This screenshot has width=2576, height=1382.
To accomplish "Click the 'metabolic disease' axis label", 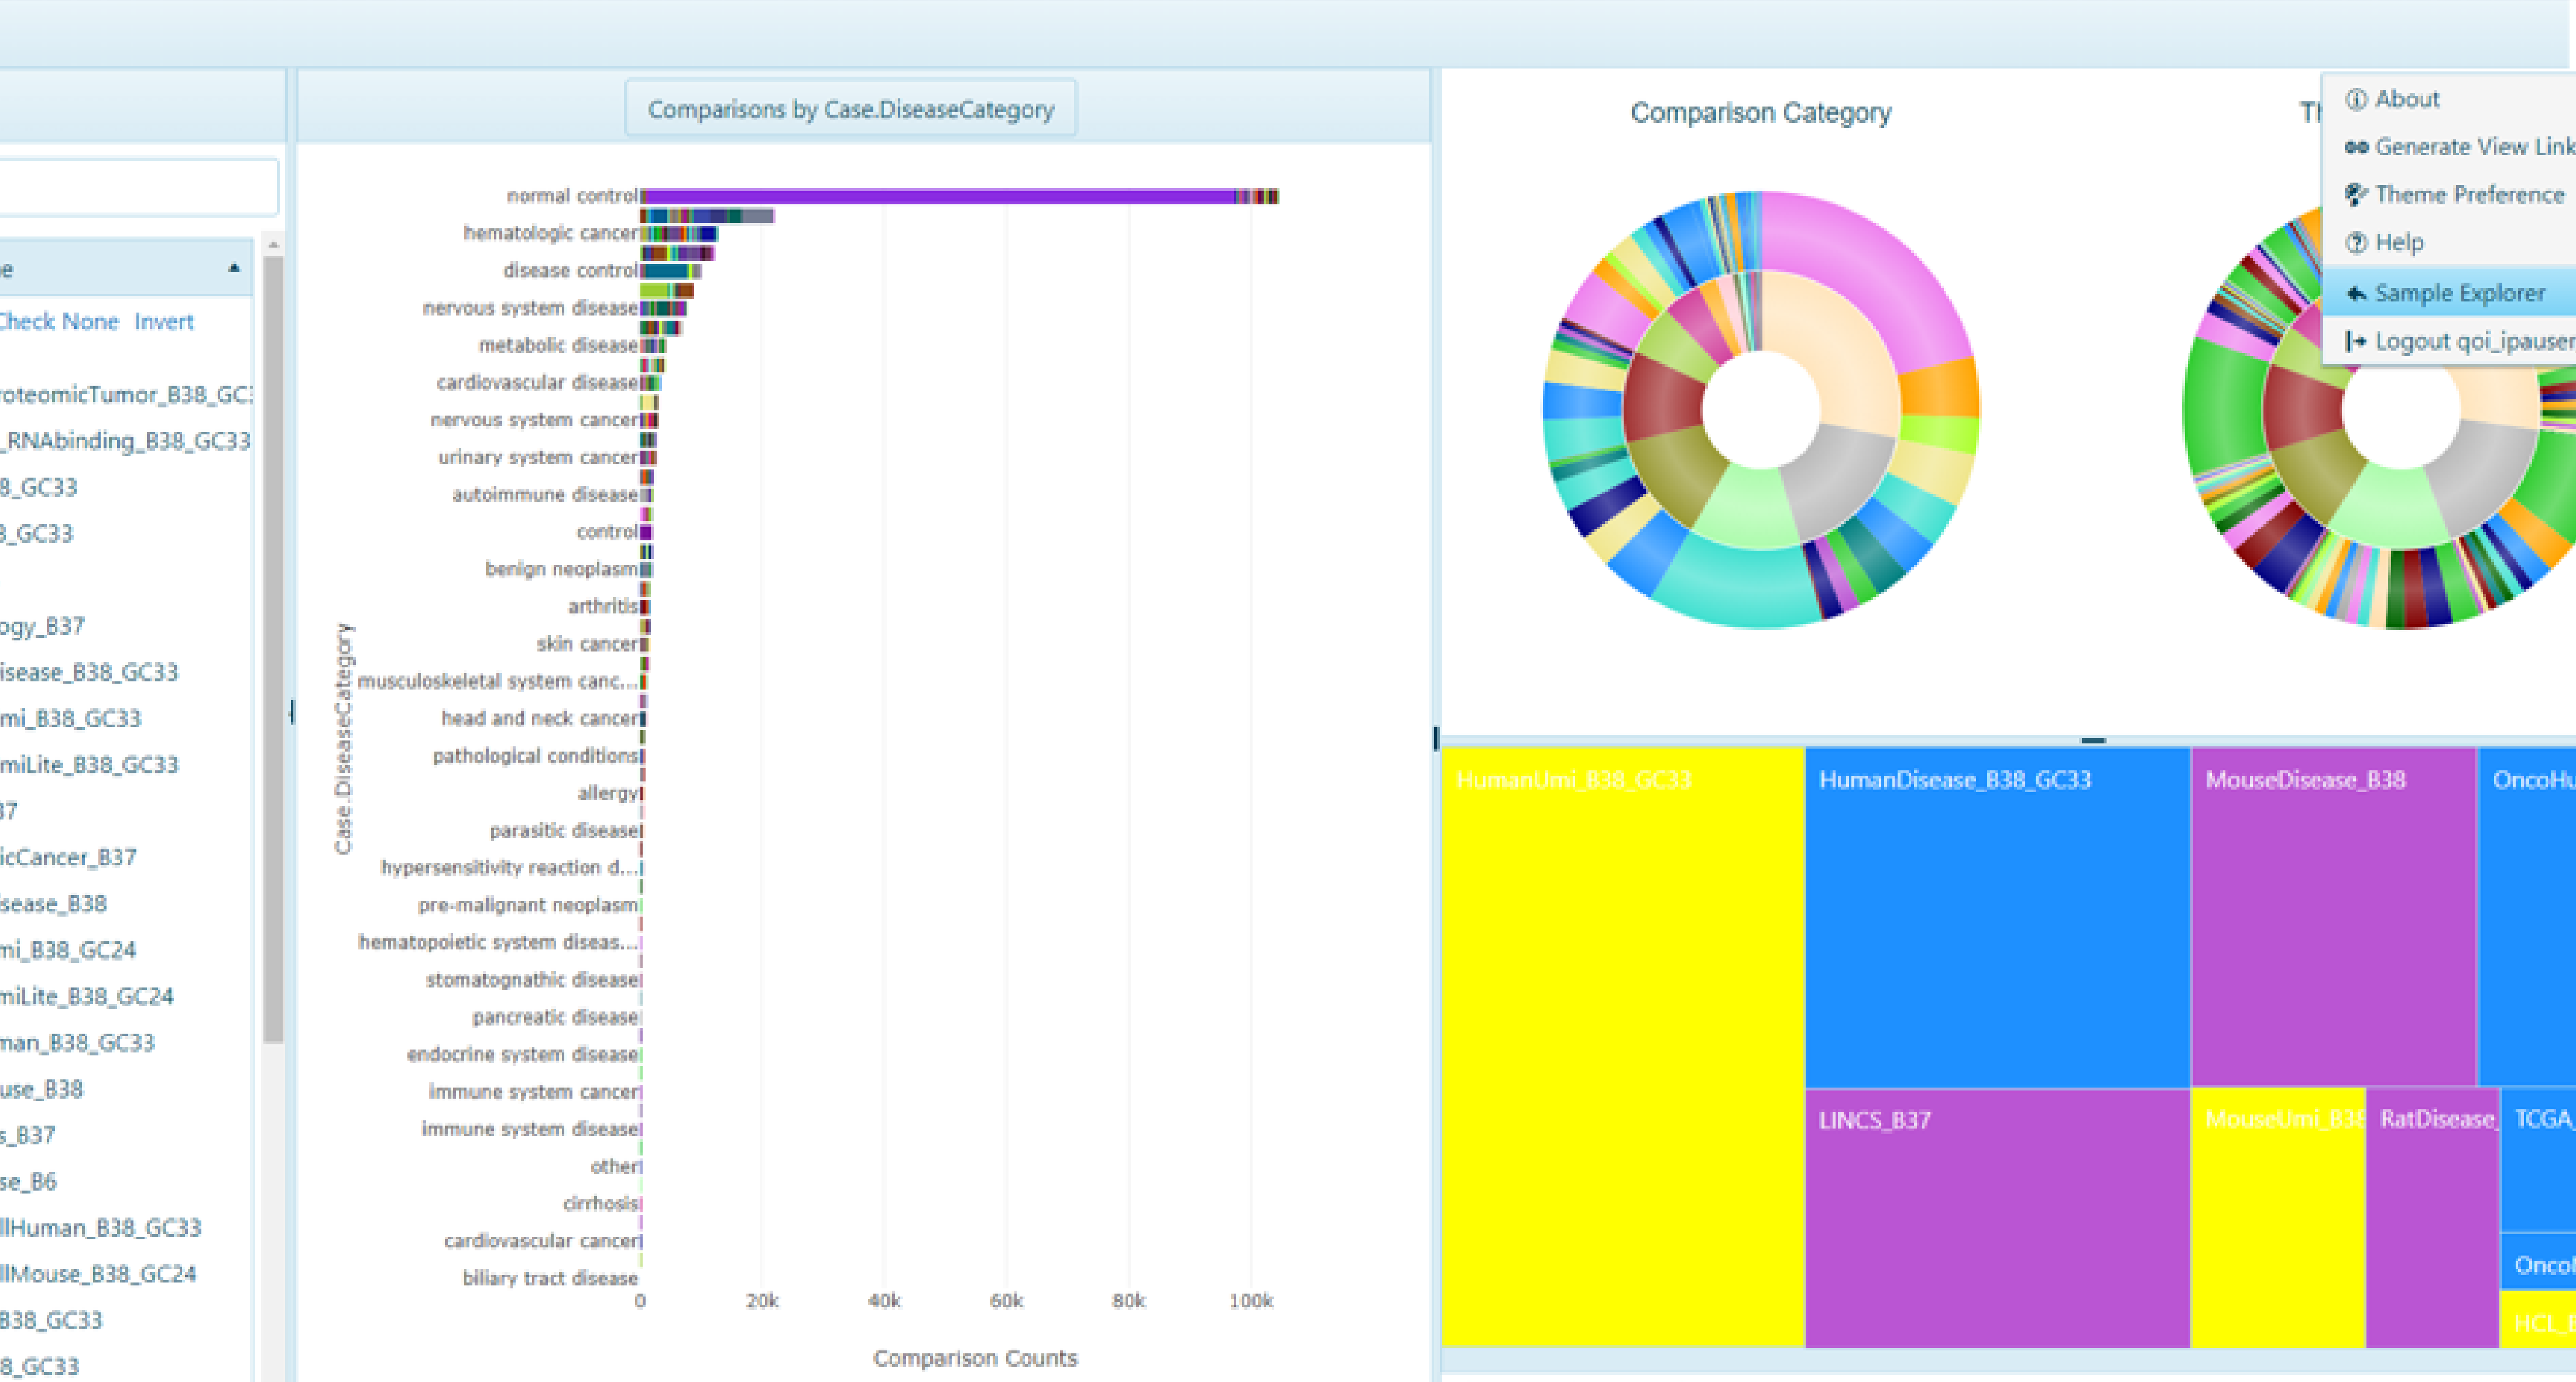I will [558, 345].
